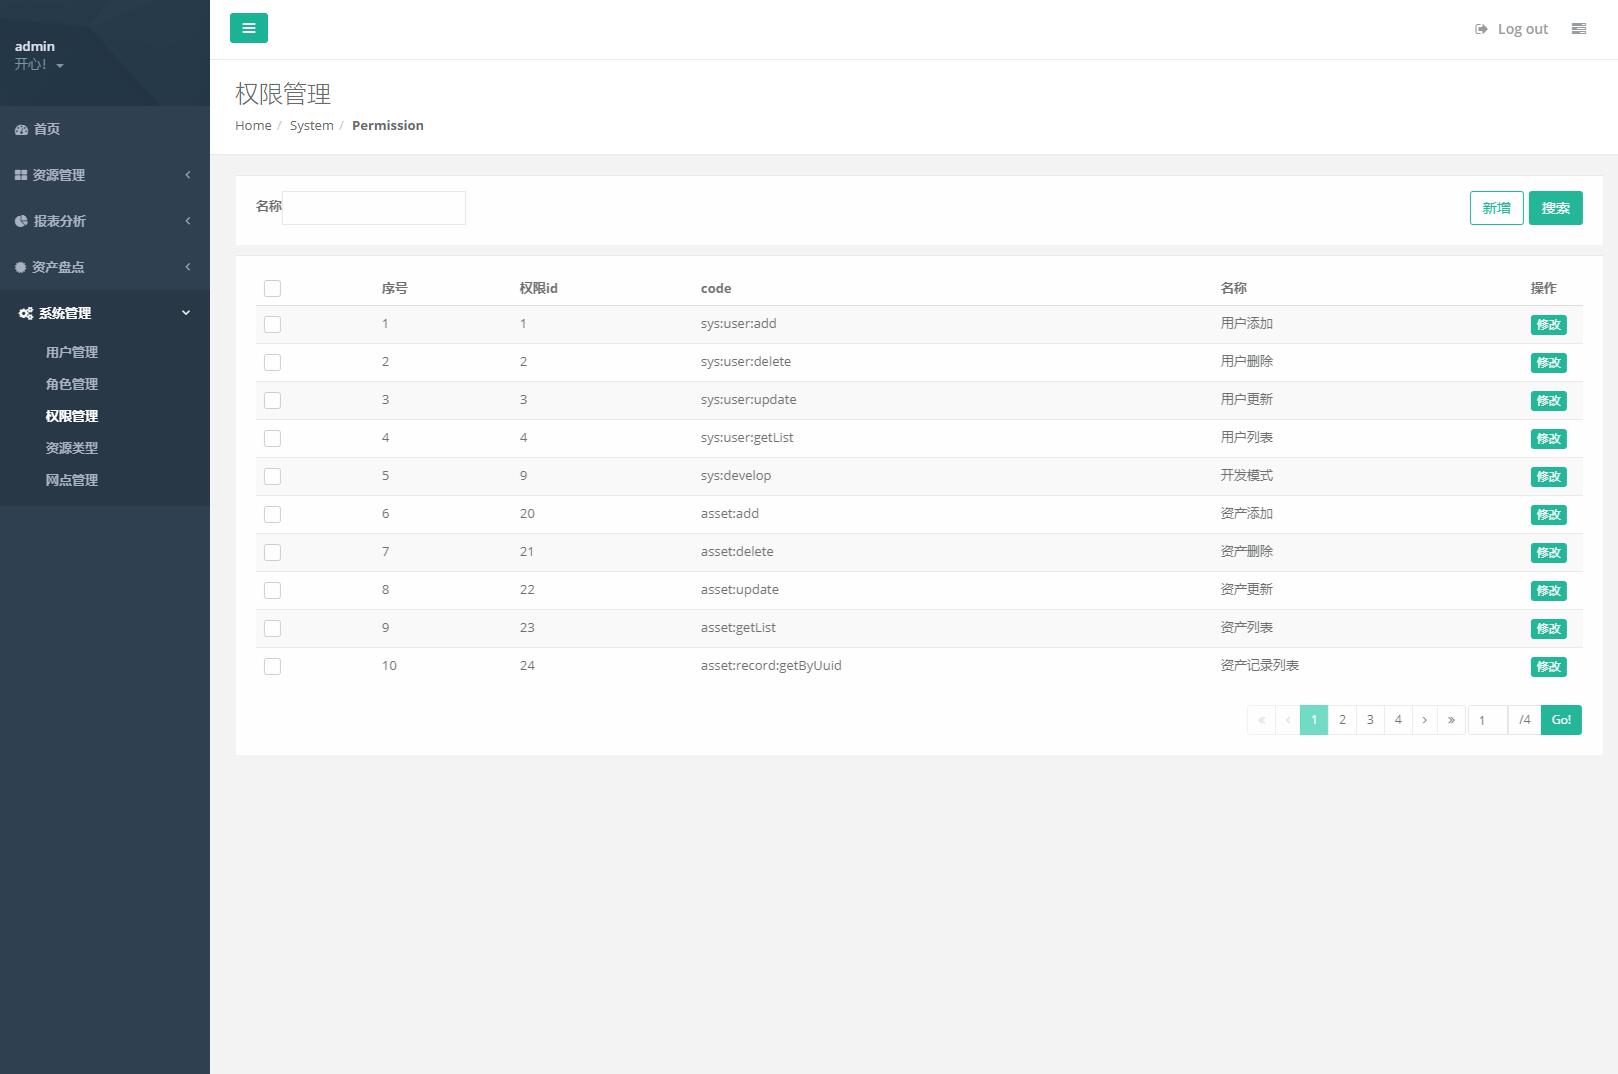Focus the 名称 search input field
This screenshot has height=1074, width=1618.
pyautogui.click(x=374, y=208)
